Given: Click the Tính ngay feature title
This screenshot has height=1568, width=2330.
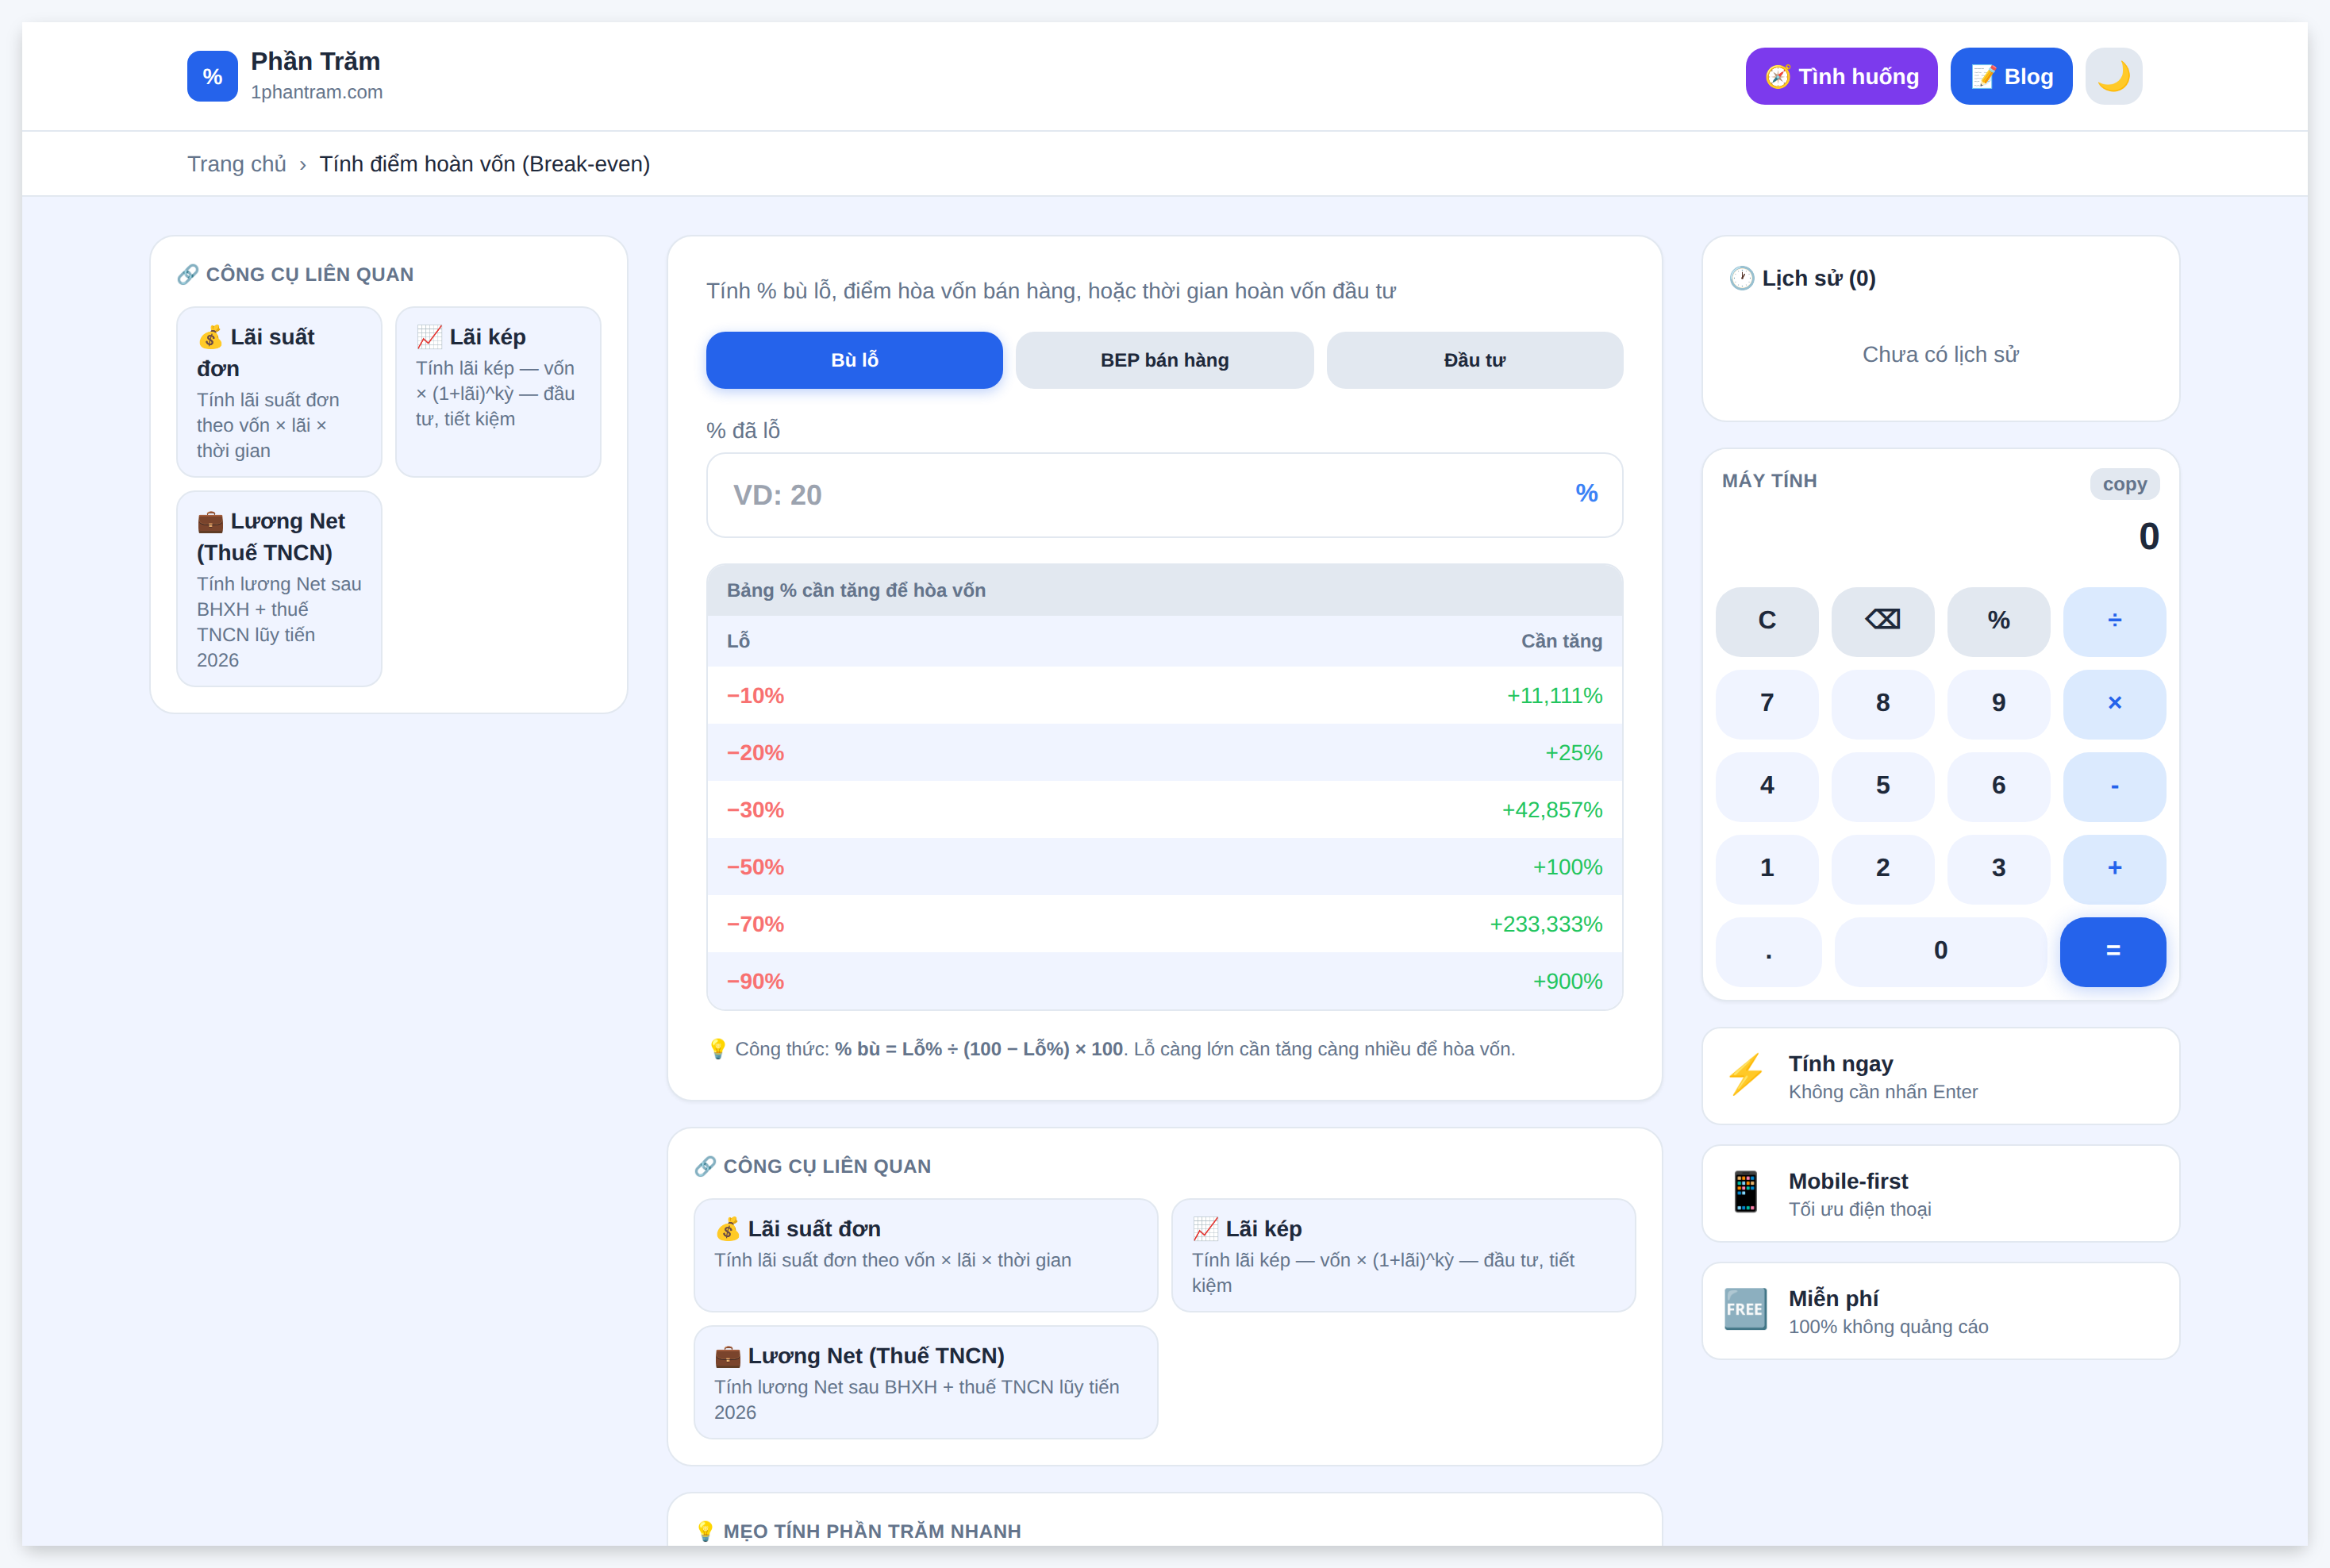Looking at the screenshot, I should [x=1840, y=1064].
